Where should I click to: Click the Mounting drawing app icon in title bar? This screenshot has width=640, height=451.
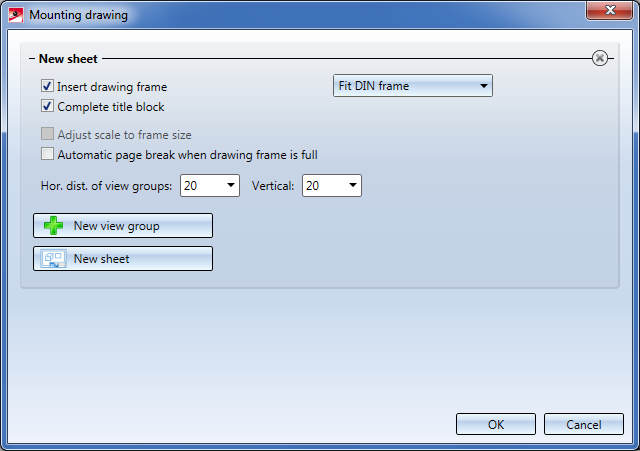[x=16, y=15]
